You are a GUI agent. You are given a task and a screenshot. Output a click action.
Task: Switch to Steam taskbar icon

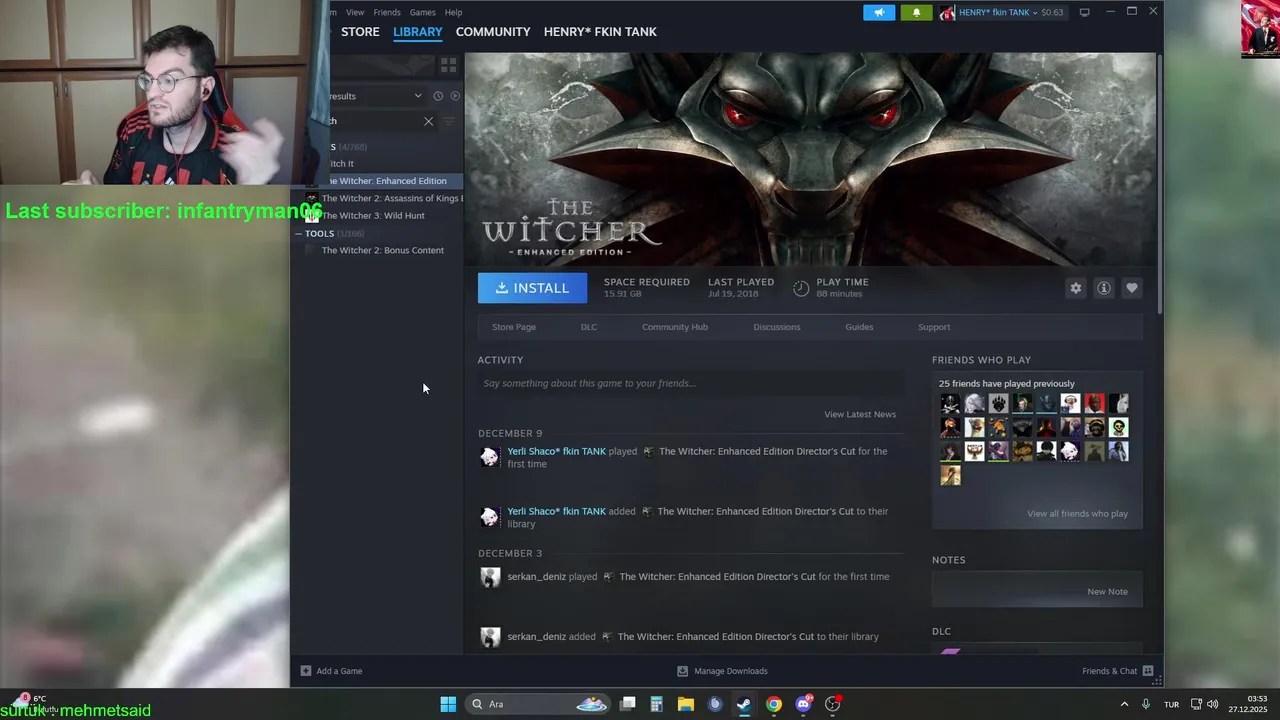tap(744, 704)
